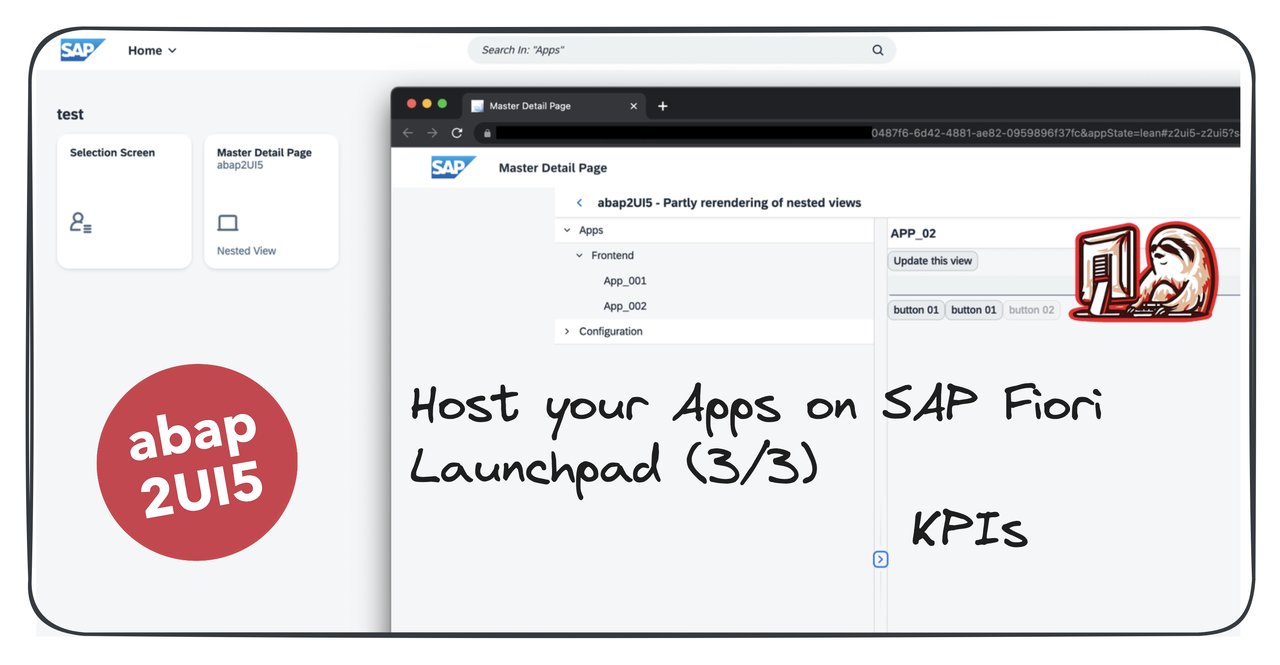Click the Master Detail Page app title

pos(553,168)
